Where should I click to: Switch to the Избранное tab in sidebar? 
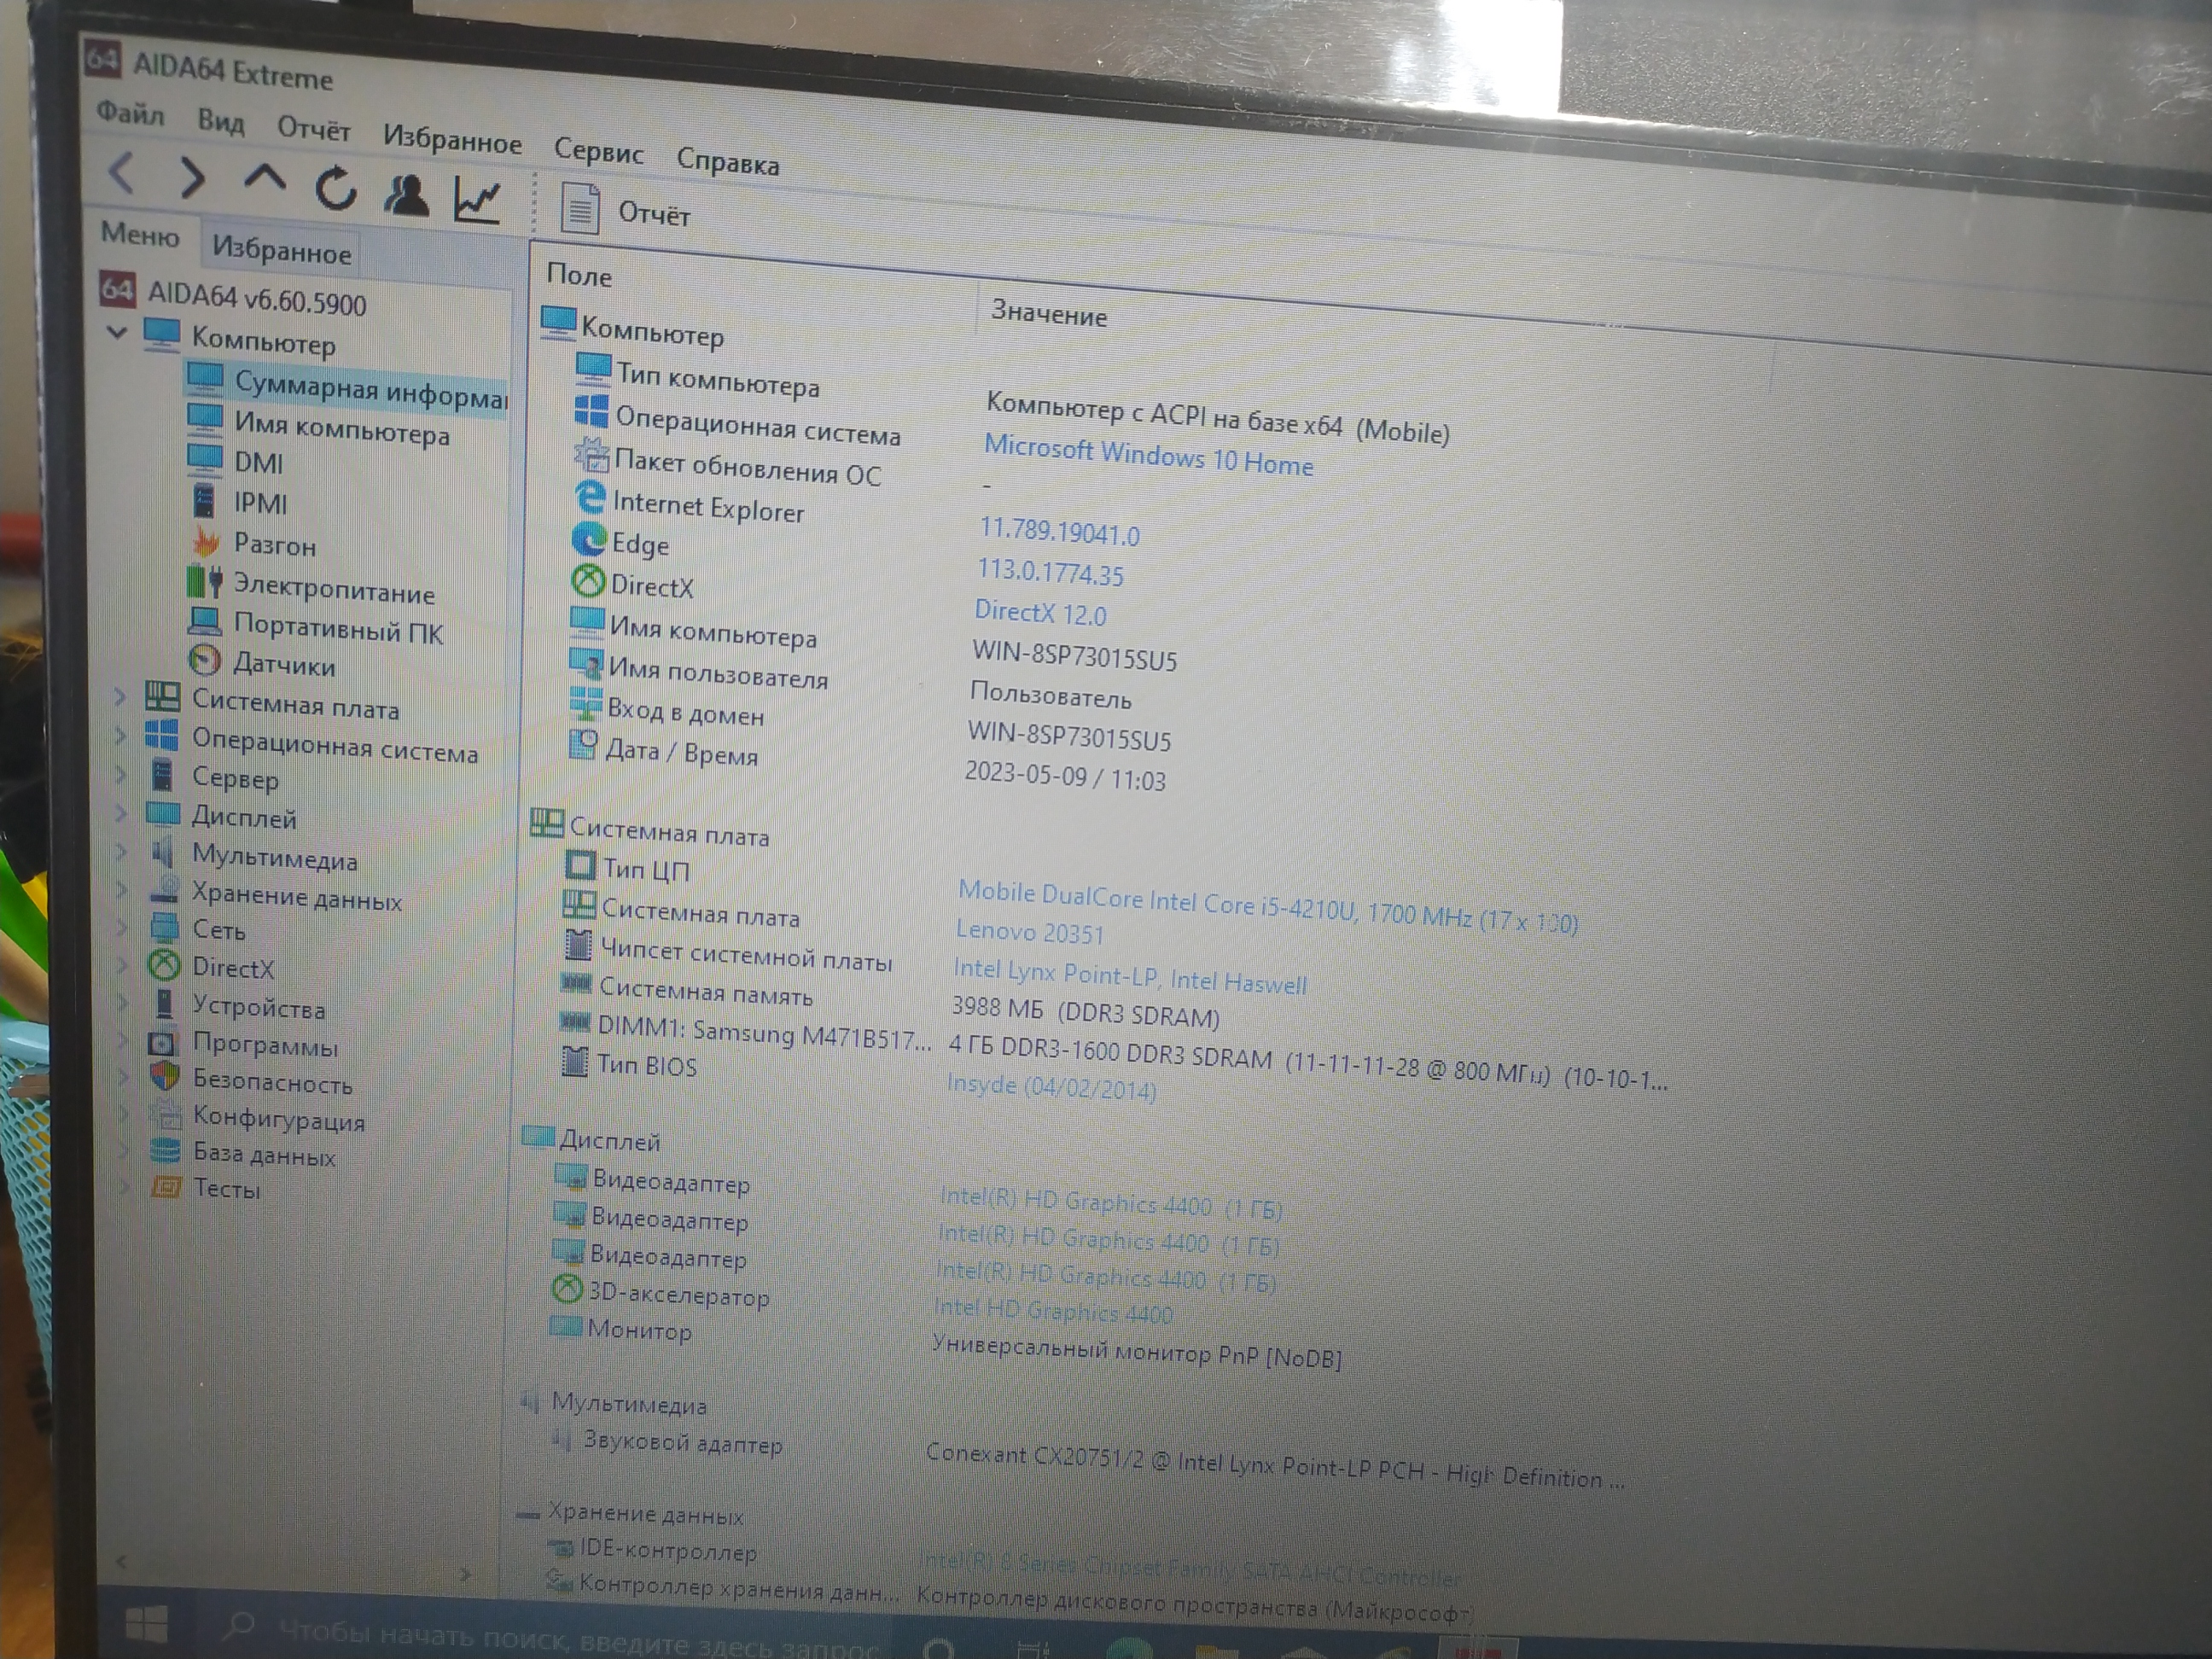[x=282, y=249]
